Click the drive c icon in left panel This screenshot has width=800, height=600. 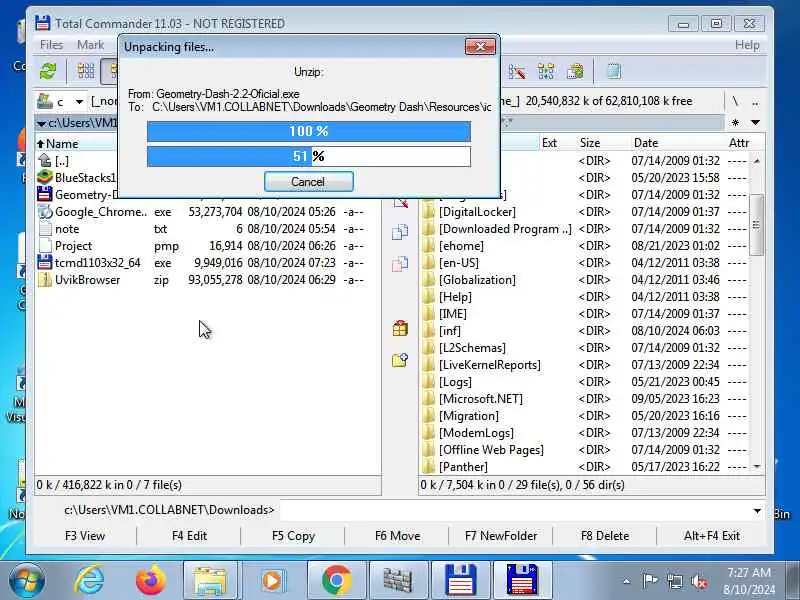tap(45, 102)
